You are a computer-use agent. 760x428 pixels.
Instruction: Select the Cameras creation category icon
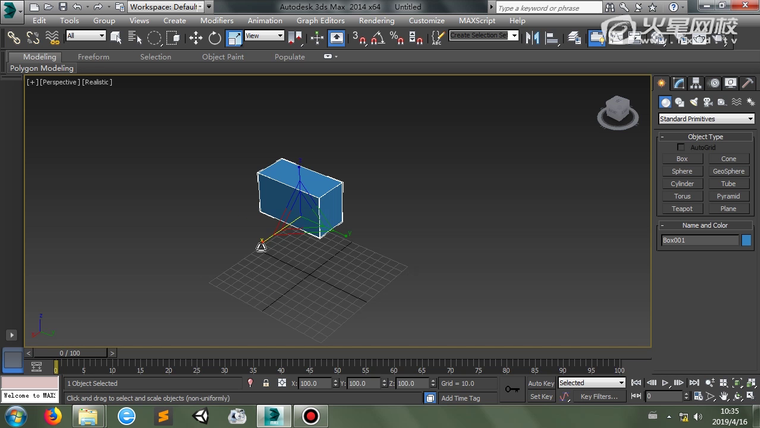point(707,102)
